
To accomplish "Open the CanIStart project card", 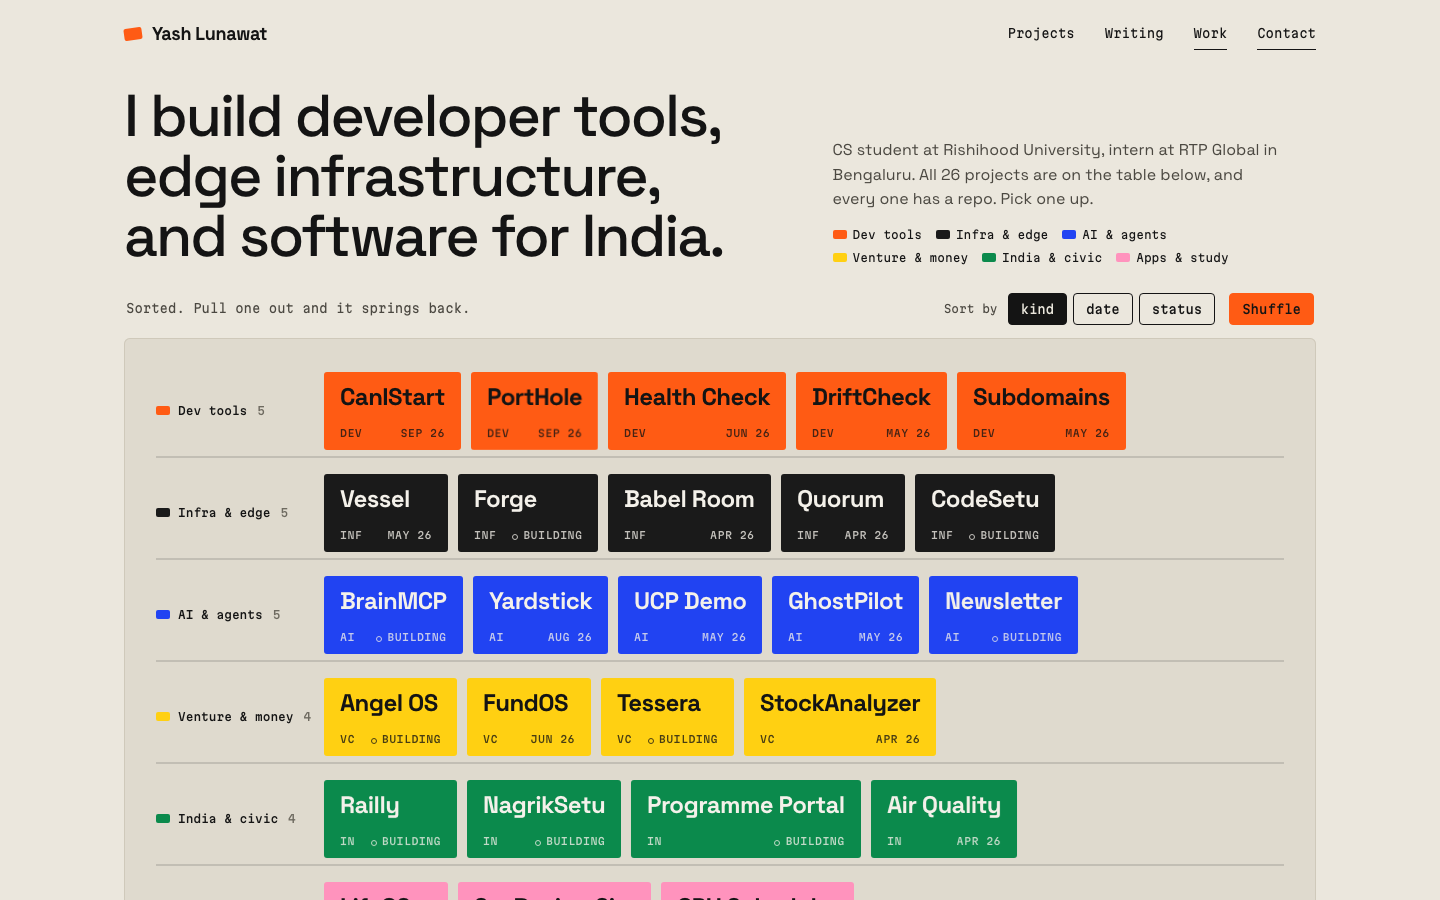I will [x=392, y=411].
